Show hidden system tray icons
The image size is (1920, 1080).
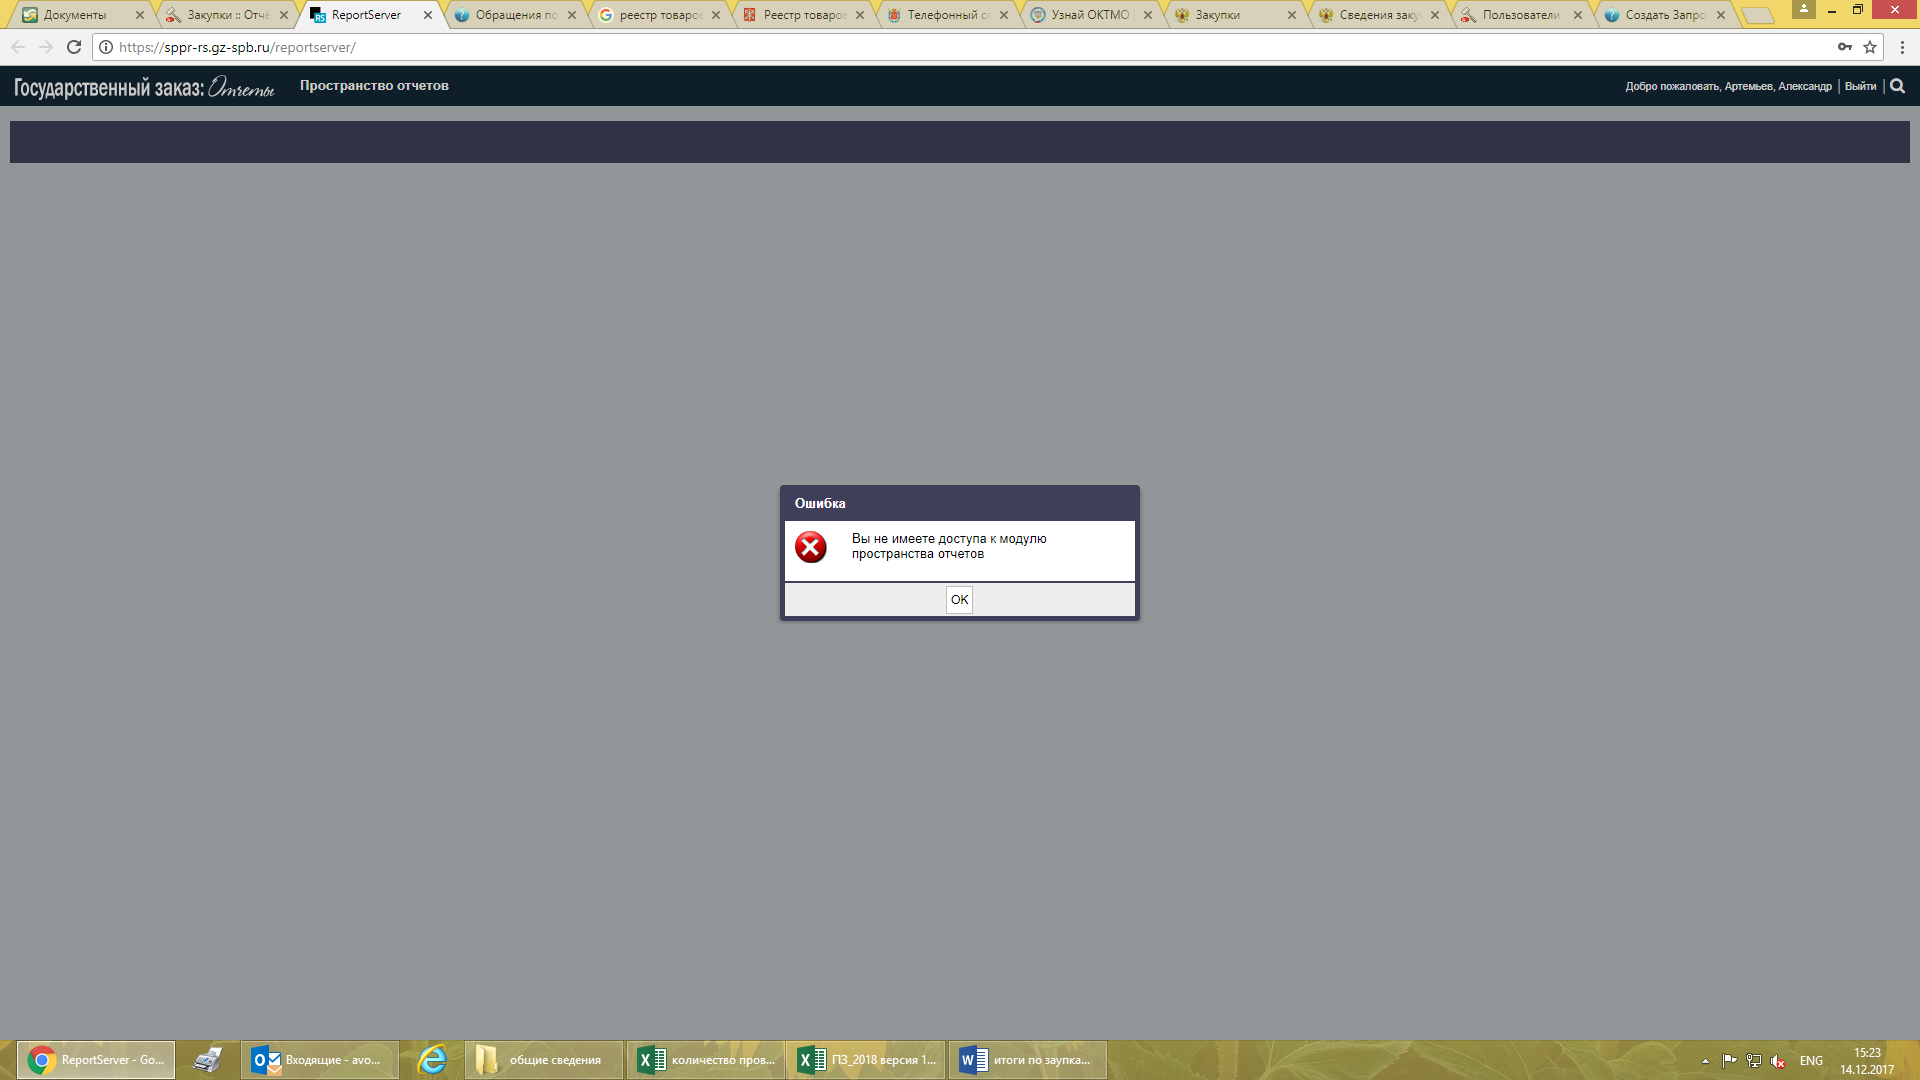(x=1705, y=1061)
